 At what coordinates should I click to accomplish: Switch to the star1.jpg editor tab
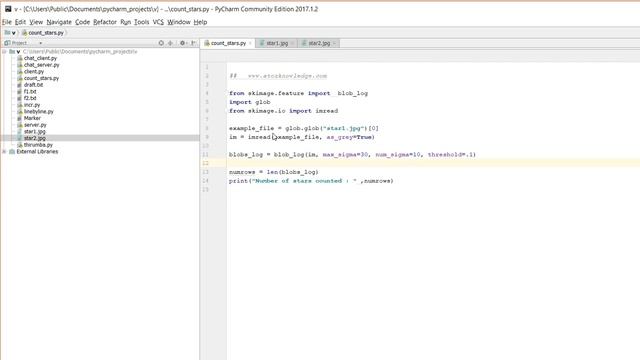(277, 43)
